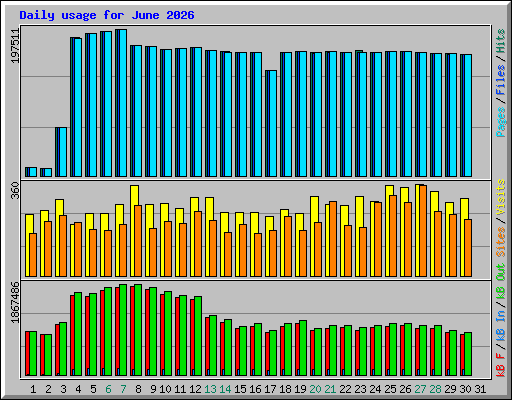This screenshot has width=512, height=400.
Task: Click day 10 on the x-axis
Action: 165,389
